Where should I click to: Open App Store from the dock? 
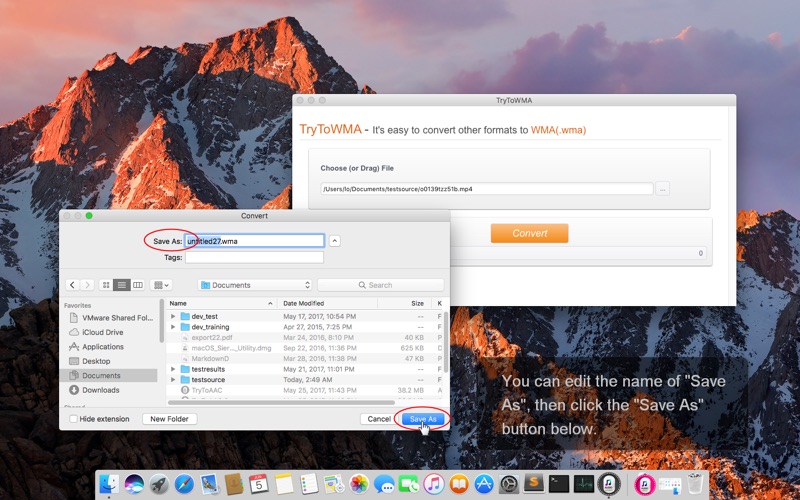coord(484,484)
